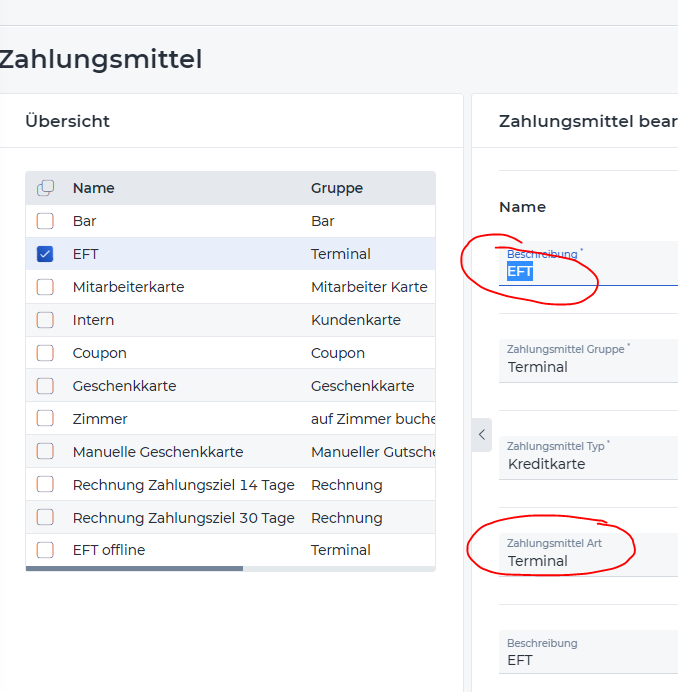Focus the highlighted Beschreibung EFT field
The image size is (678, 692).
588,263
